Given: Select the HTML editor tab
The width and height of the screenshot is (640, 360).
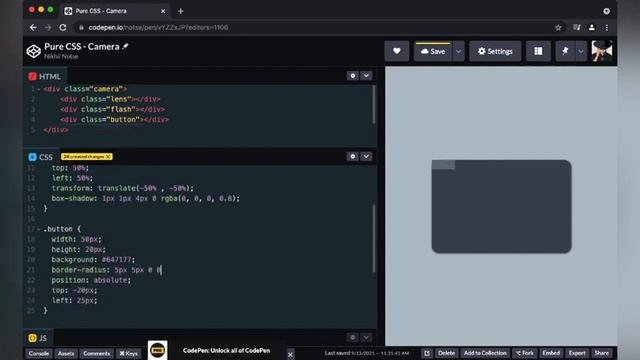Looking at the screenshot, I should click(x=44, y=76).
